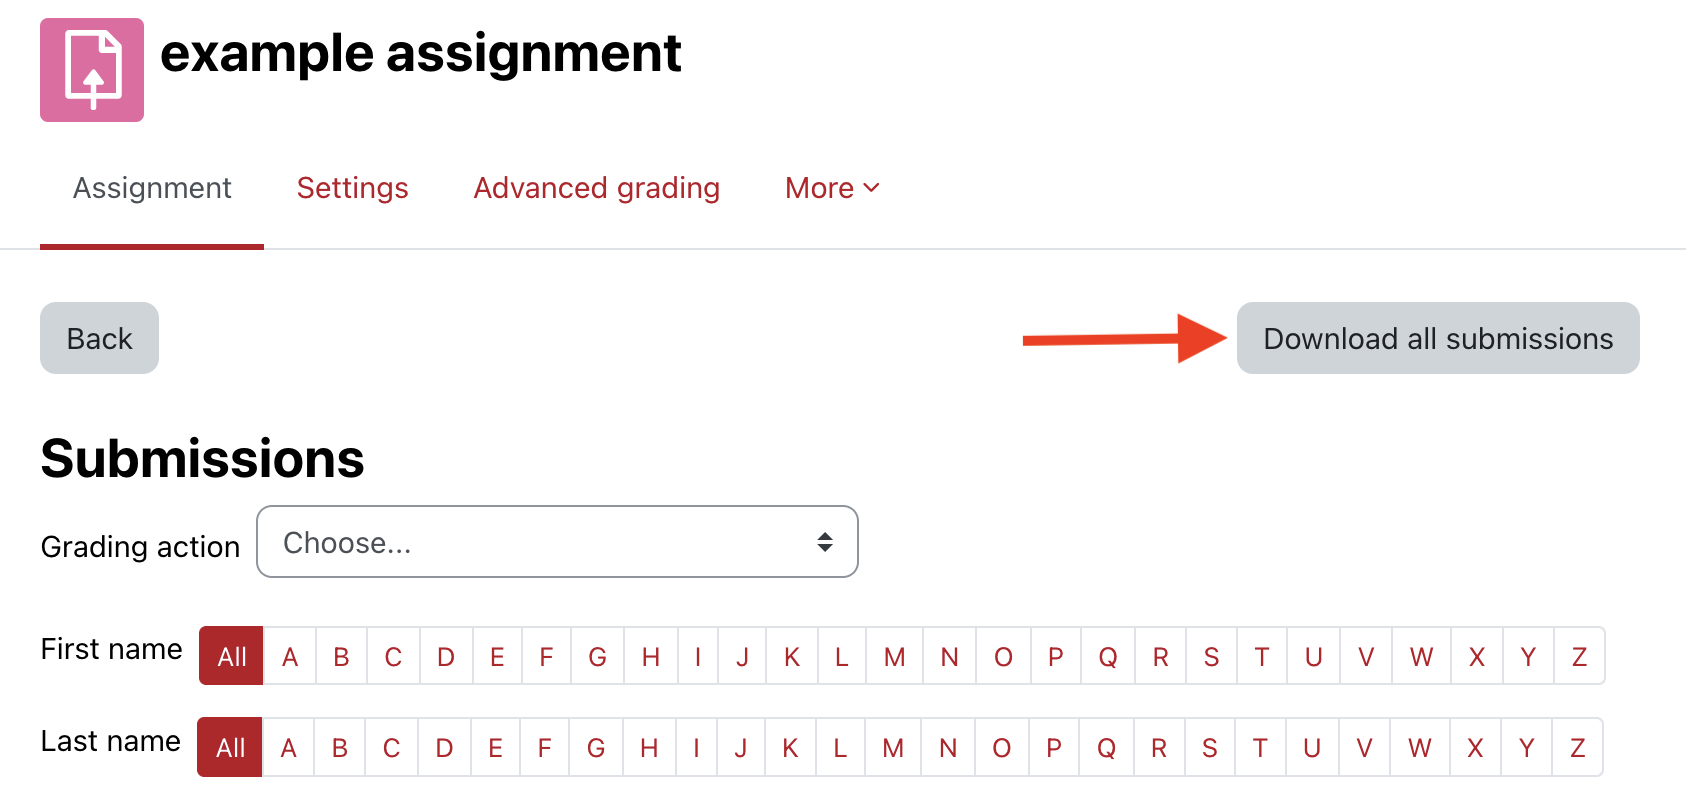Viewport: 1698px width, 800px height.
Task: Select All in First name filter
Action: tap(231, 657)
